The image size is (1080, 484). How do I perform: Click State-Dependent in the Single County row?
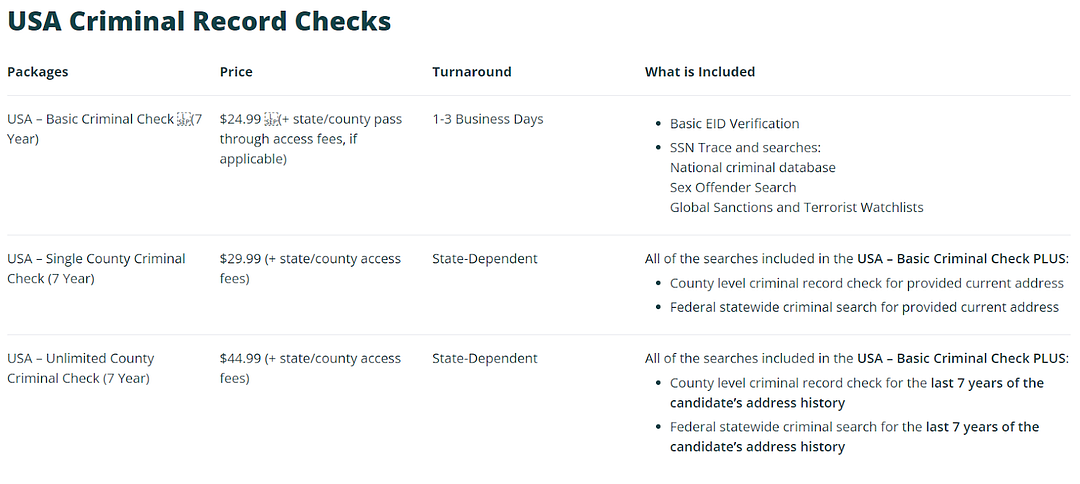[x=485, y=259]
